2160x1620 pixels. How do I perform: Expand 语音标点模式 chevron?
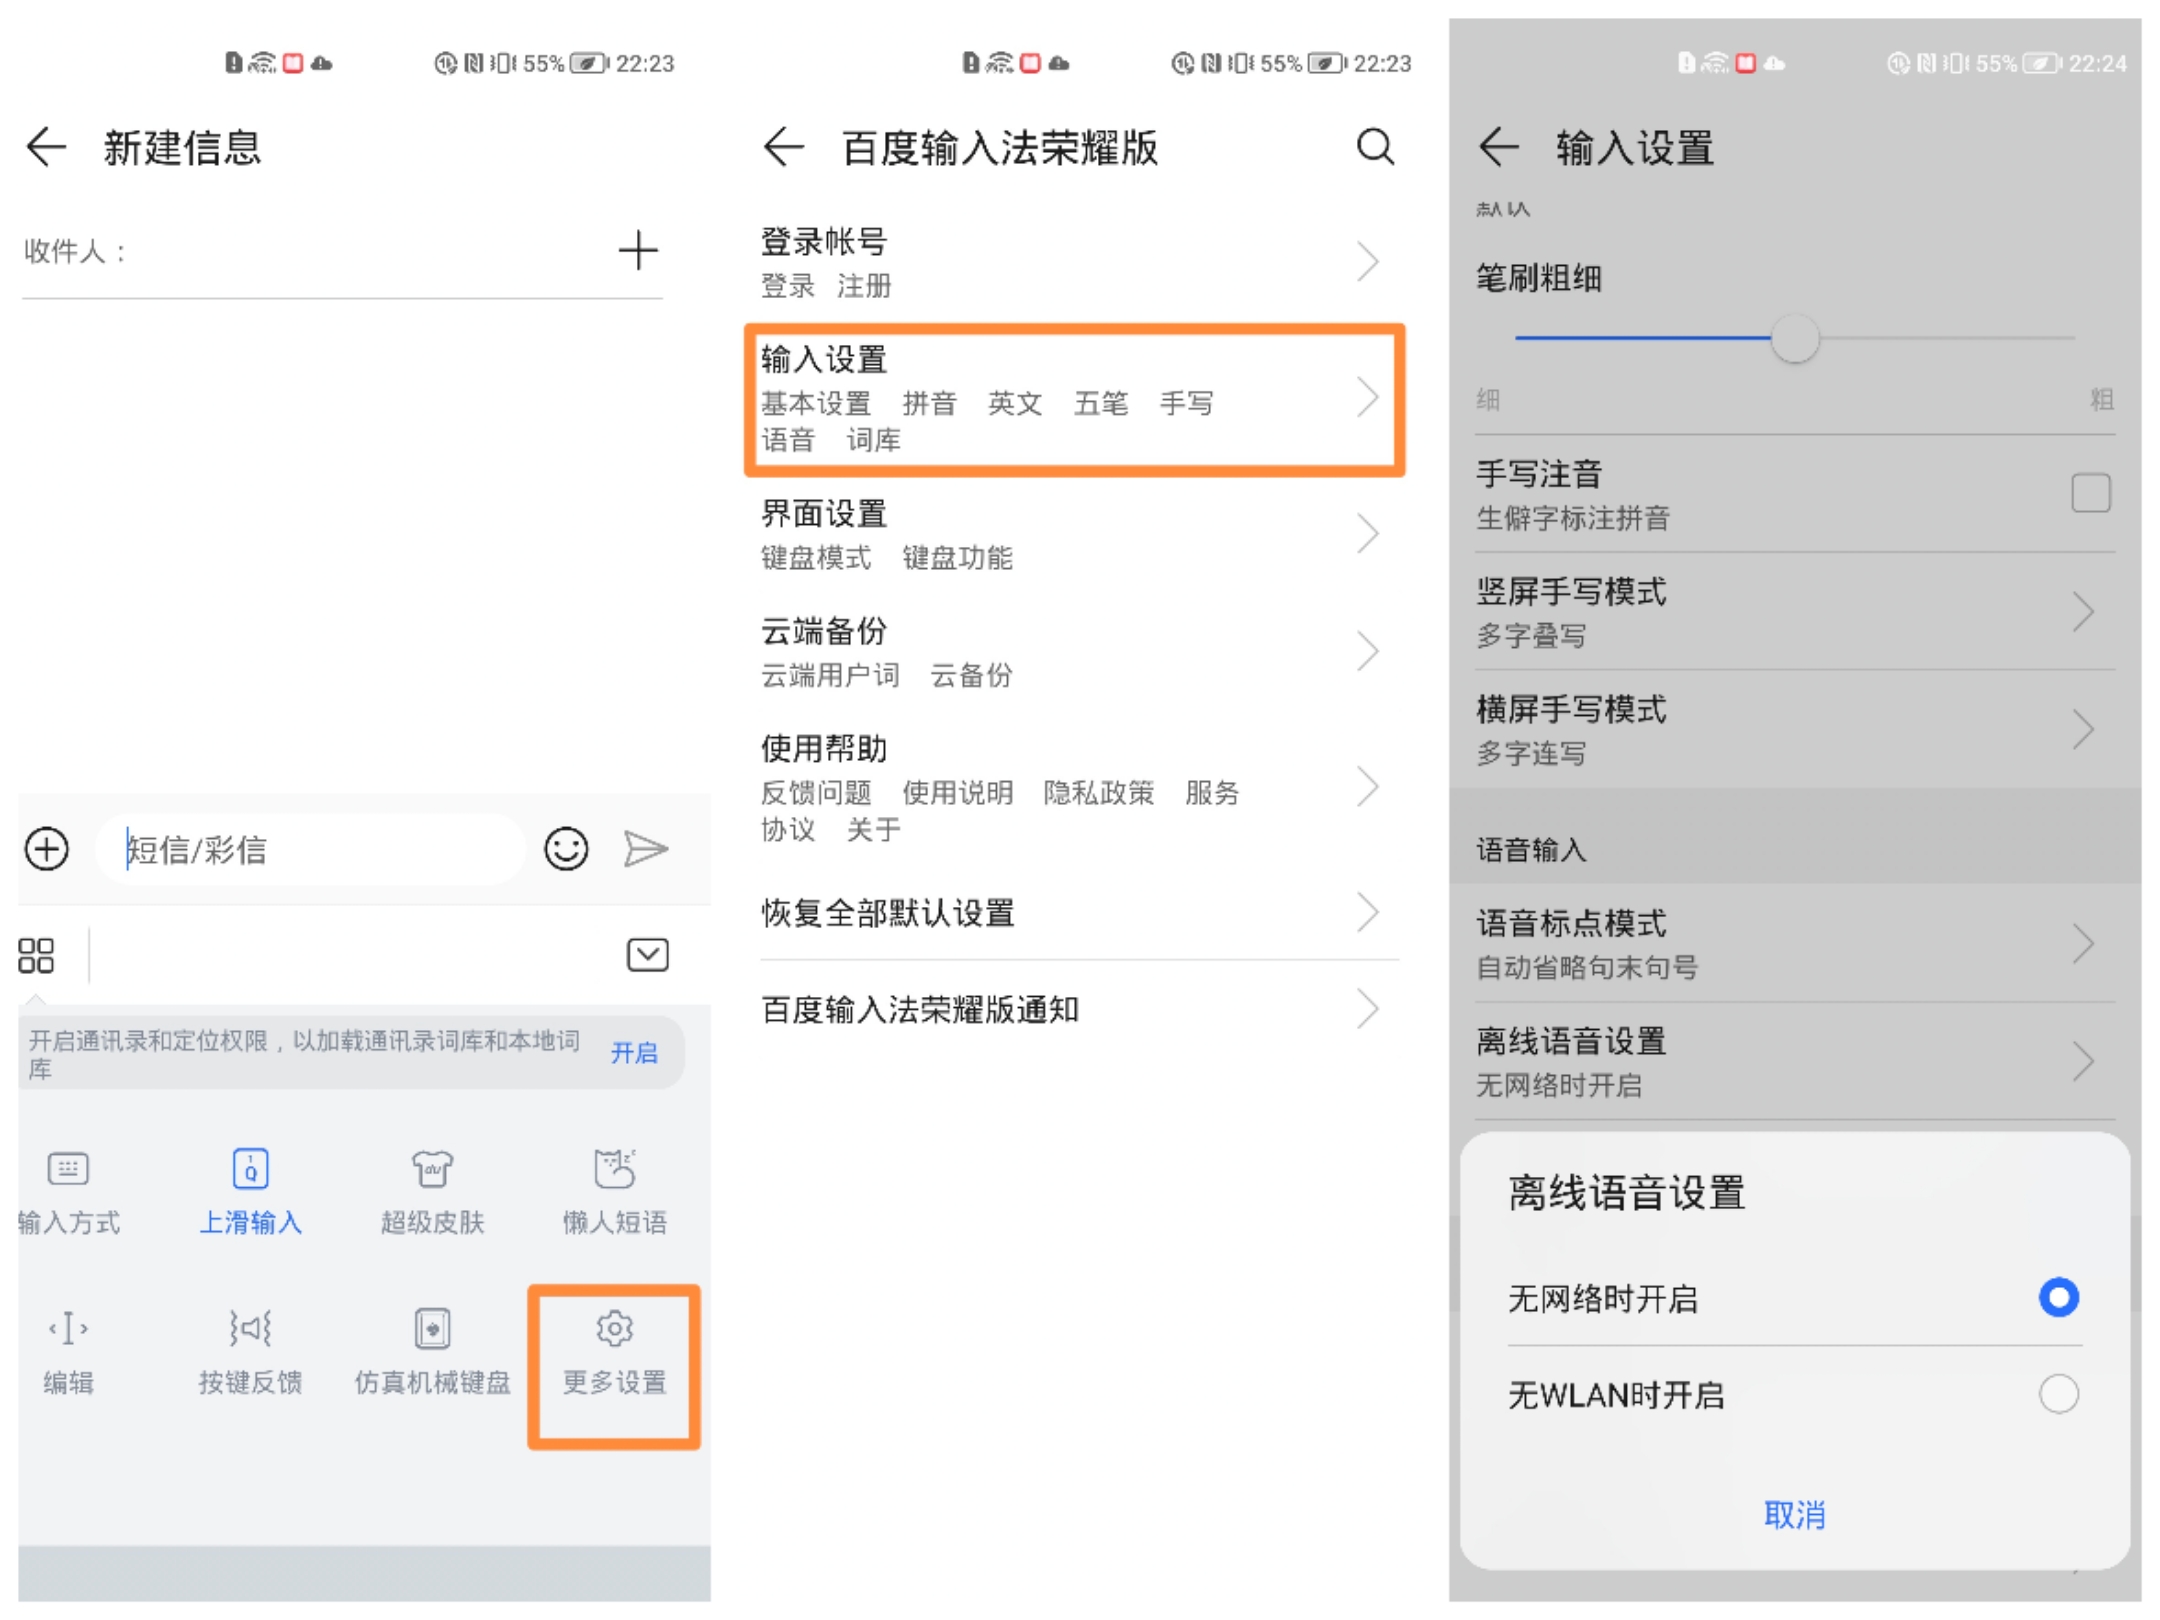2084,943
